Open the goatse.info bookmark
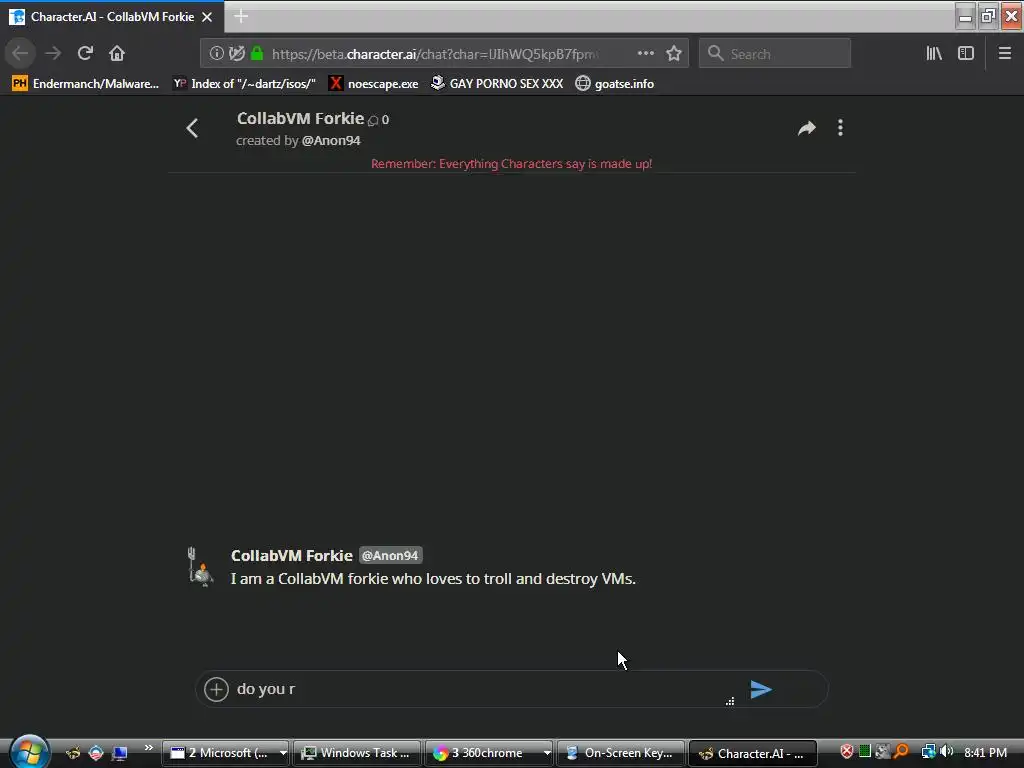The height and width of the screenshot is (768, 1024). 615,84
